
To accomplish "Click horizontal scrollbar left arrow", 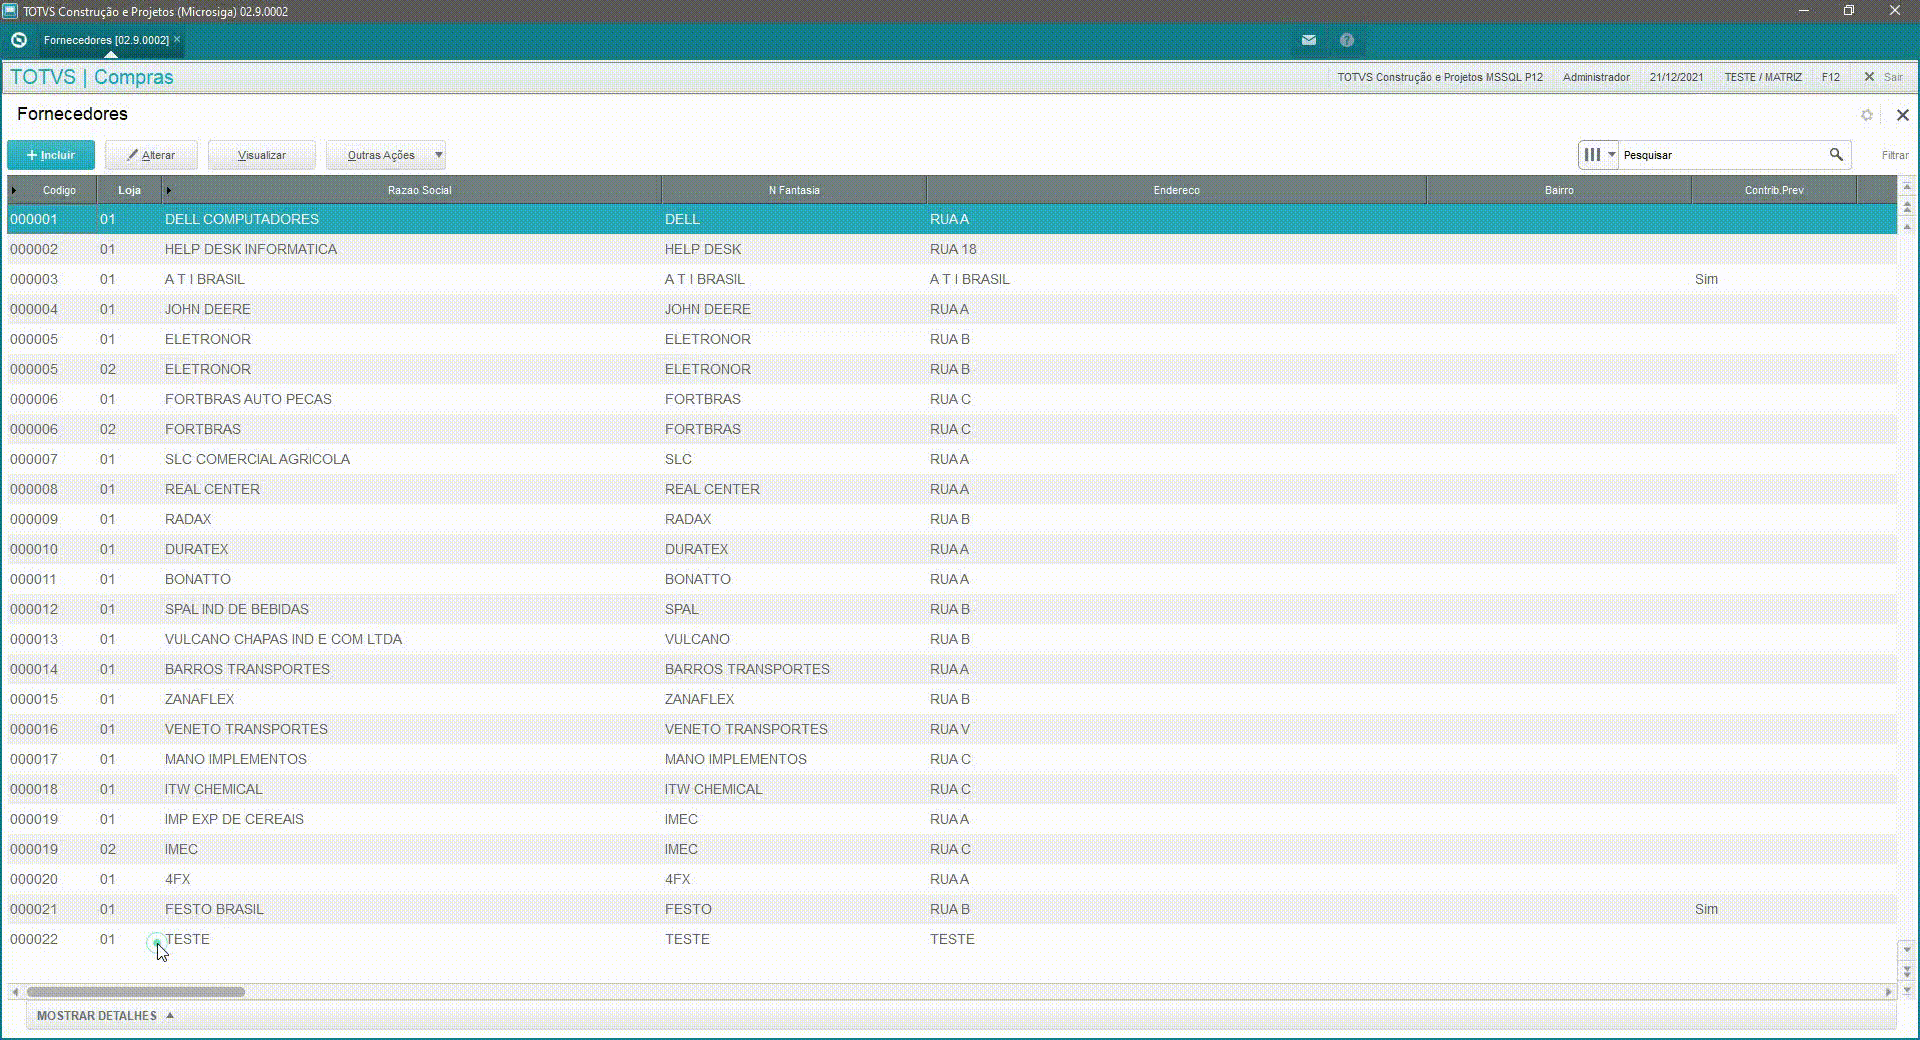I will (15, 992).
